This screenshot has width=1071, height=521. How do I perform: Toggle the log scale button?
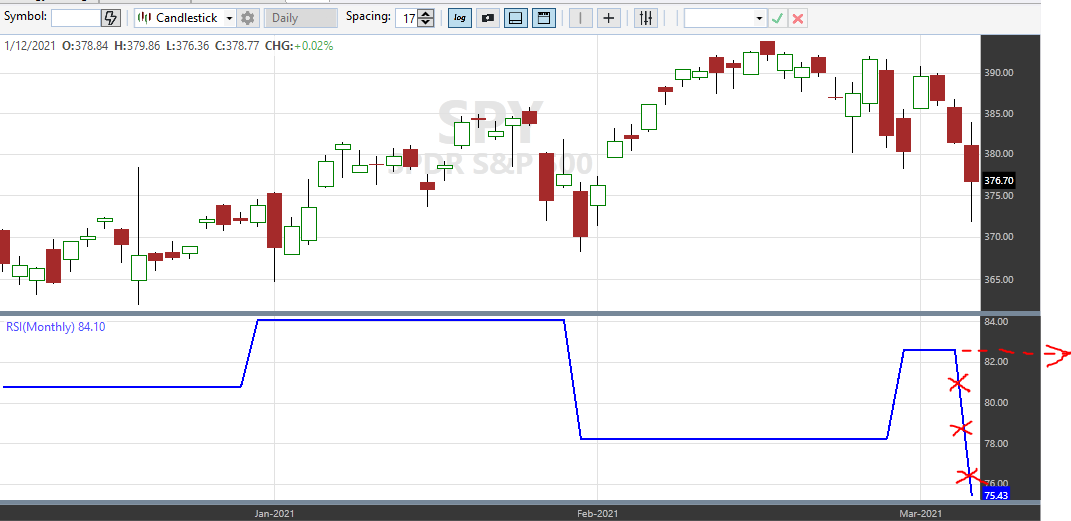[x=460, y=18]
